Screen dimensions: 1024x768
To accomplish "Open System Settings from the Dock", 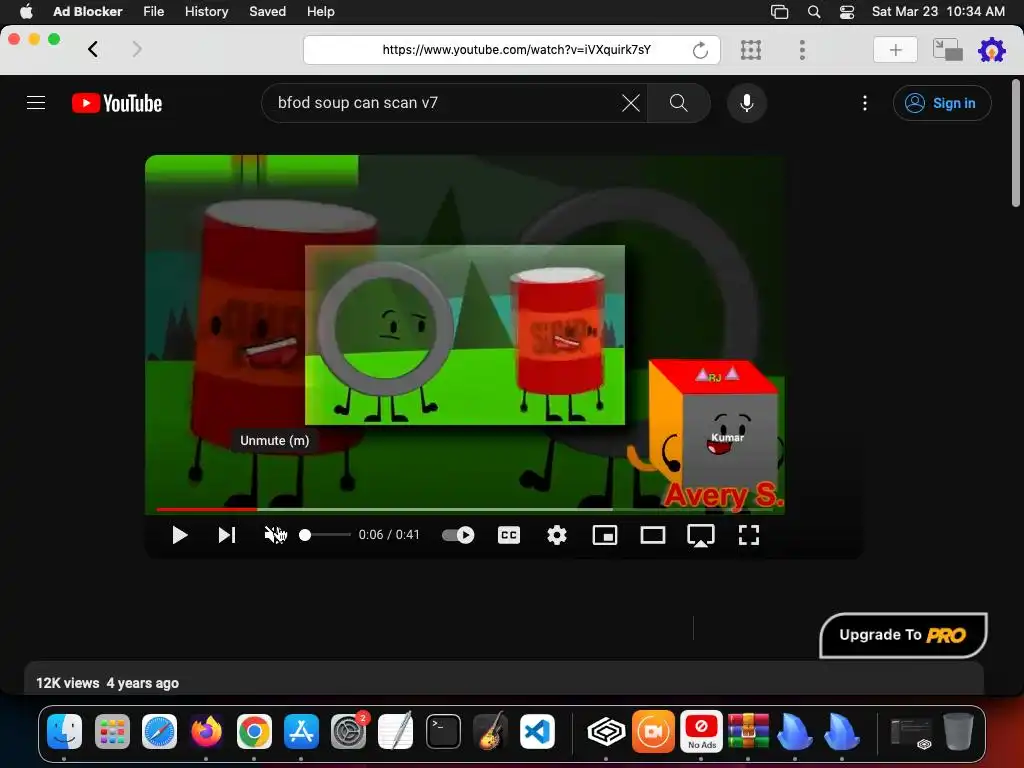I will coord(348,731).
